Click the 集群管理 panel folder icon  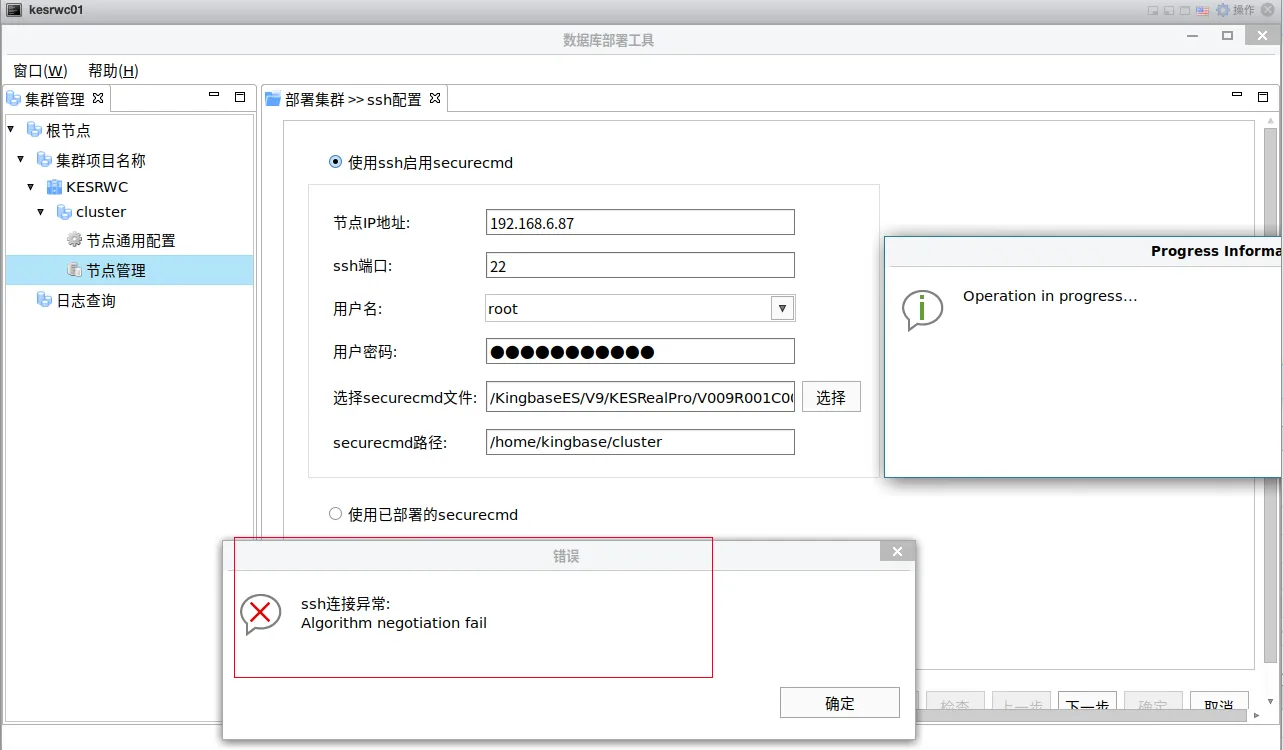[13, 98]
